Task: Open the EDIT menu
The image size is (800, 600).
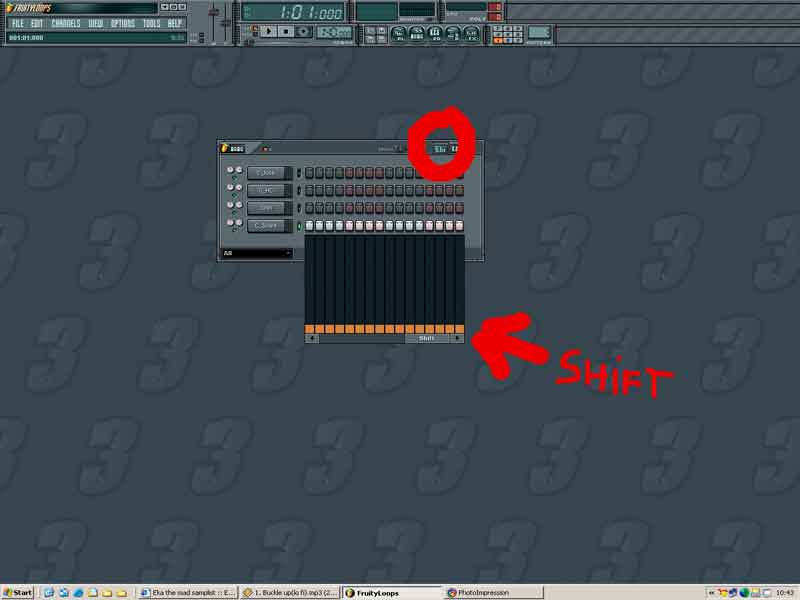Action: (x=37, y=23)
